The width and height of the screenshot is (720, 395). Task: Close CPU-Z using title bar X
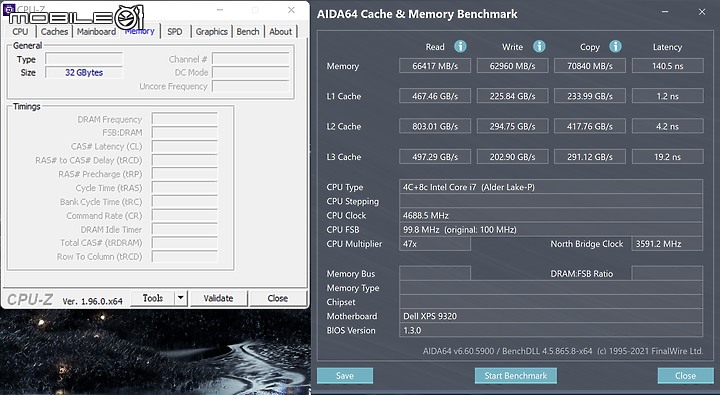click(x=291, y=10)
